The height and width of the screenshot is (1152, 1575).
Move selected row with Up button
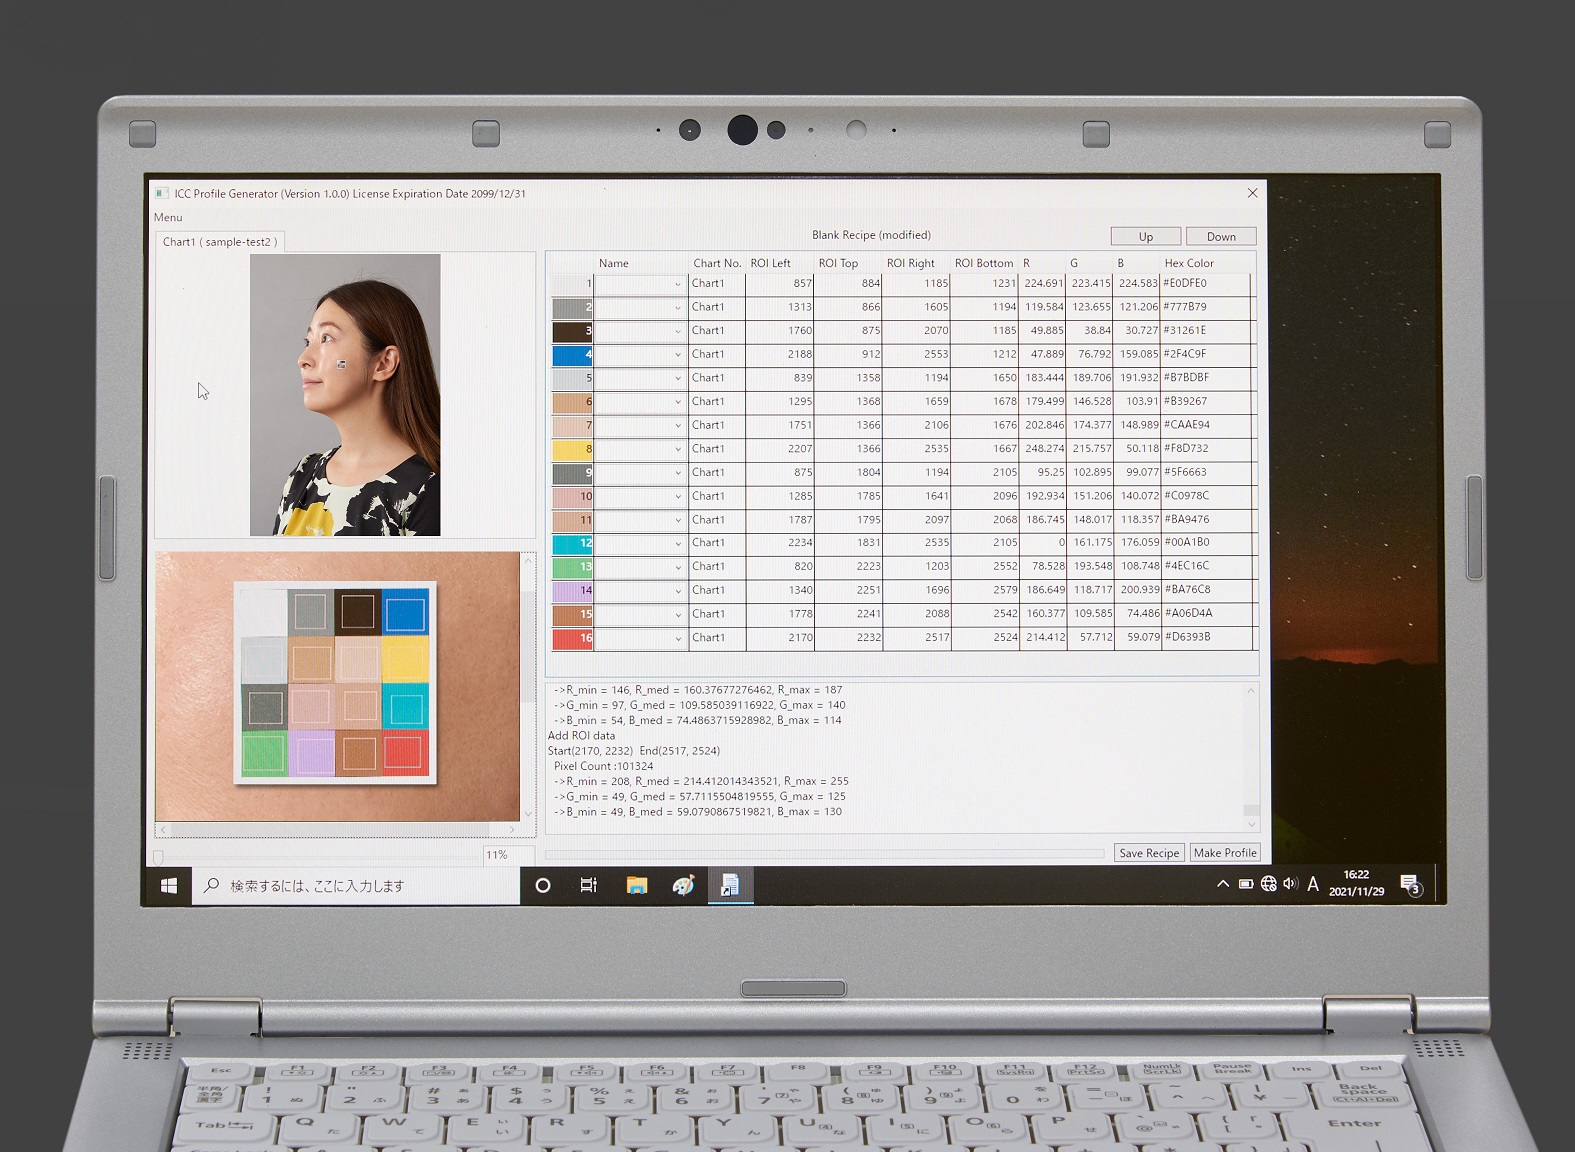1145,237
